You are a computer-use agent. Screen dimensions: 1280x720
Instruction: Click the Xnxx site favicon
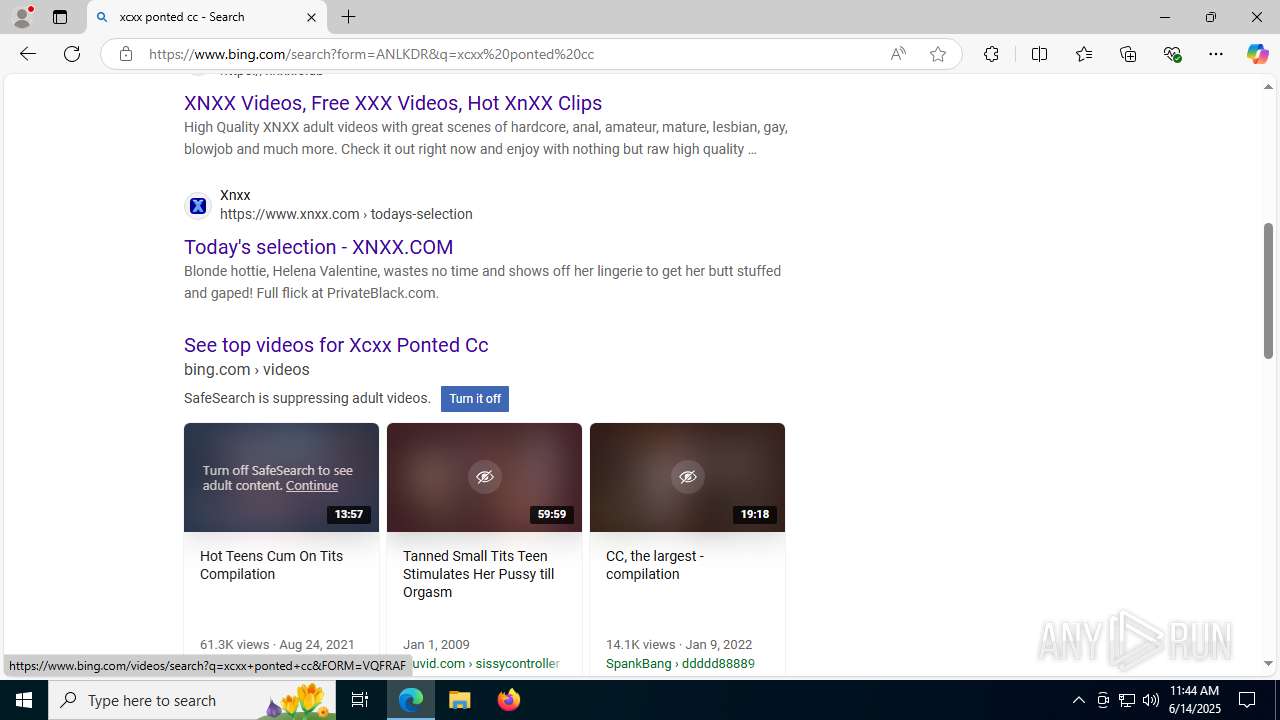(198, 205)
